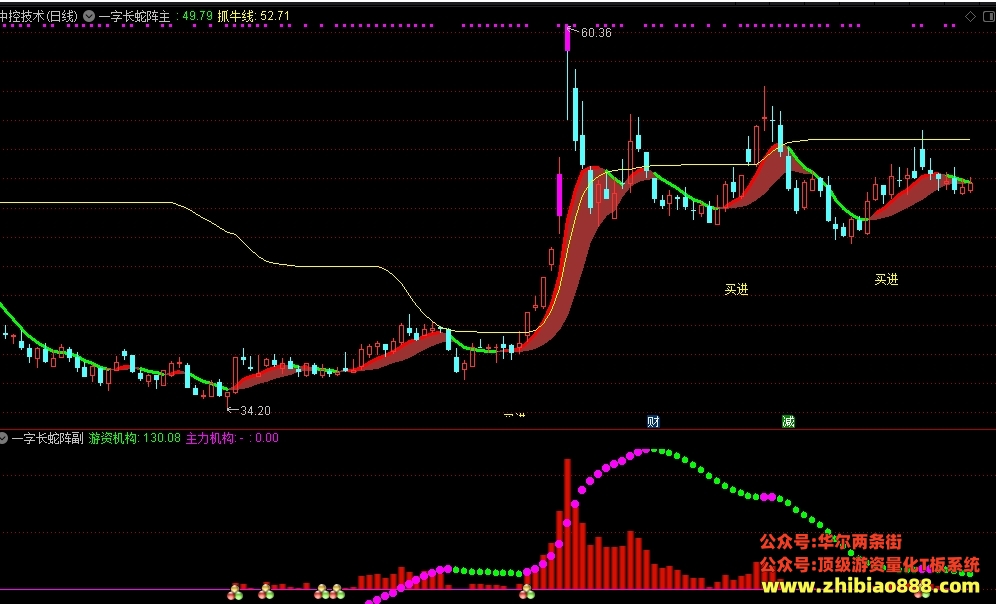Select the stock title 中控技术(日线)
Screen dimensions: 996x604
coord(39,16)
